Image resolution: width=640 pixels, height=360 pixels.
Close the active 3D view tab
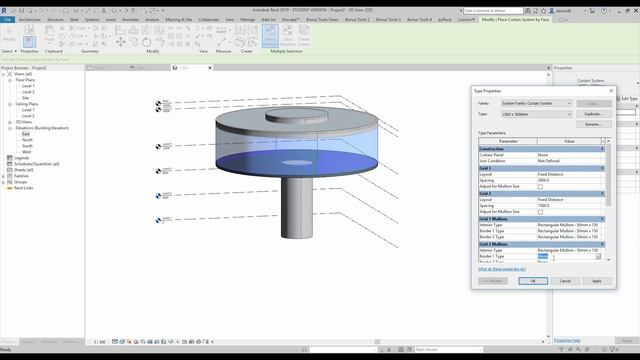210,68
